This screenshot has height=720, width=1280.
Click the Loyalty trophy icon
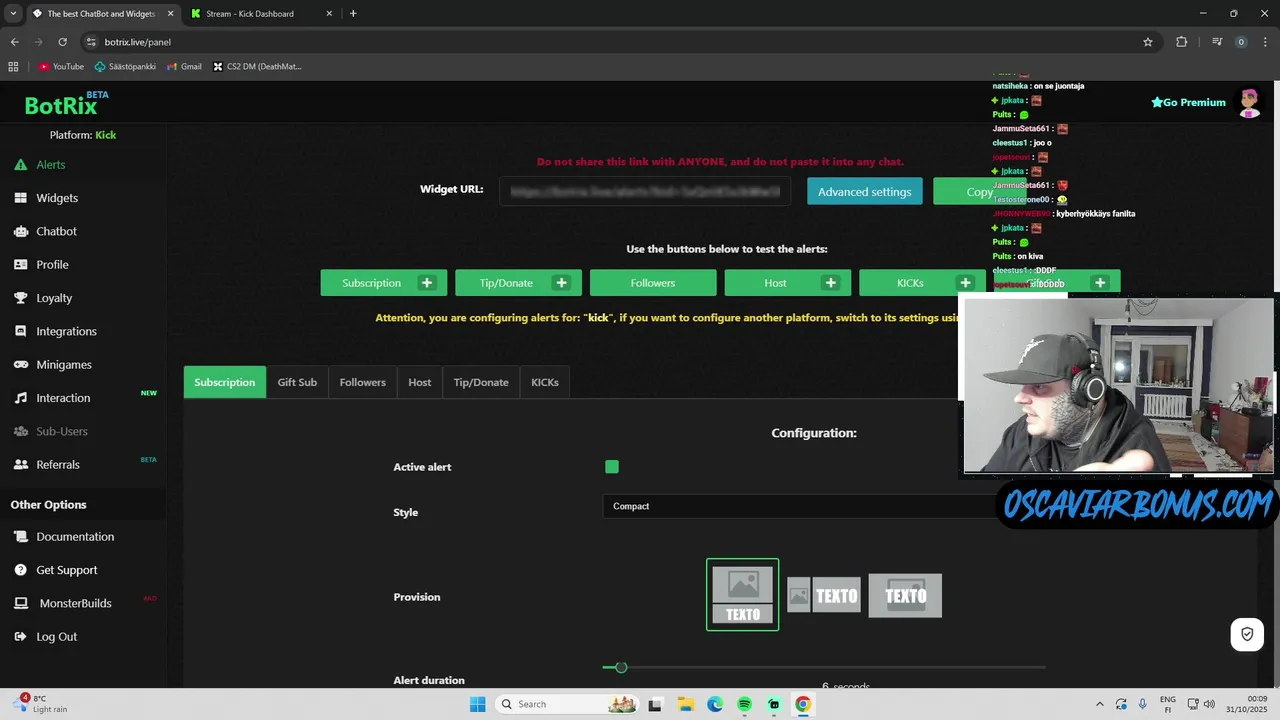click(x=20, y=298)
